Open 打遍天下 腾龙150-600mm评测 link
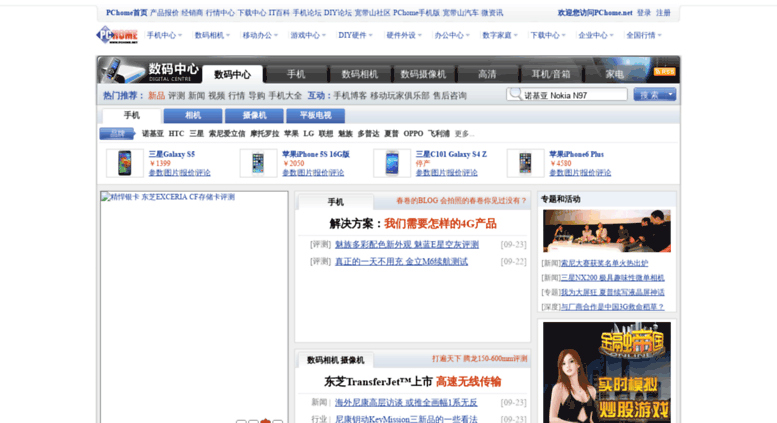Image resolution: width=777 pixels, height=423 pixels. (x=479, y=359)
